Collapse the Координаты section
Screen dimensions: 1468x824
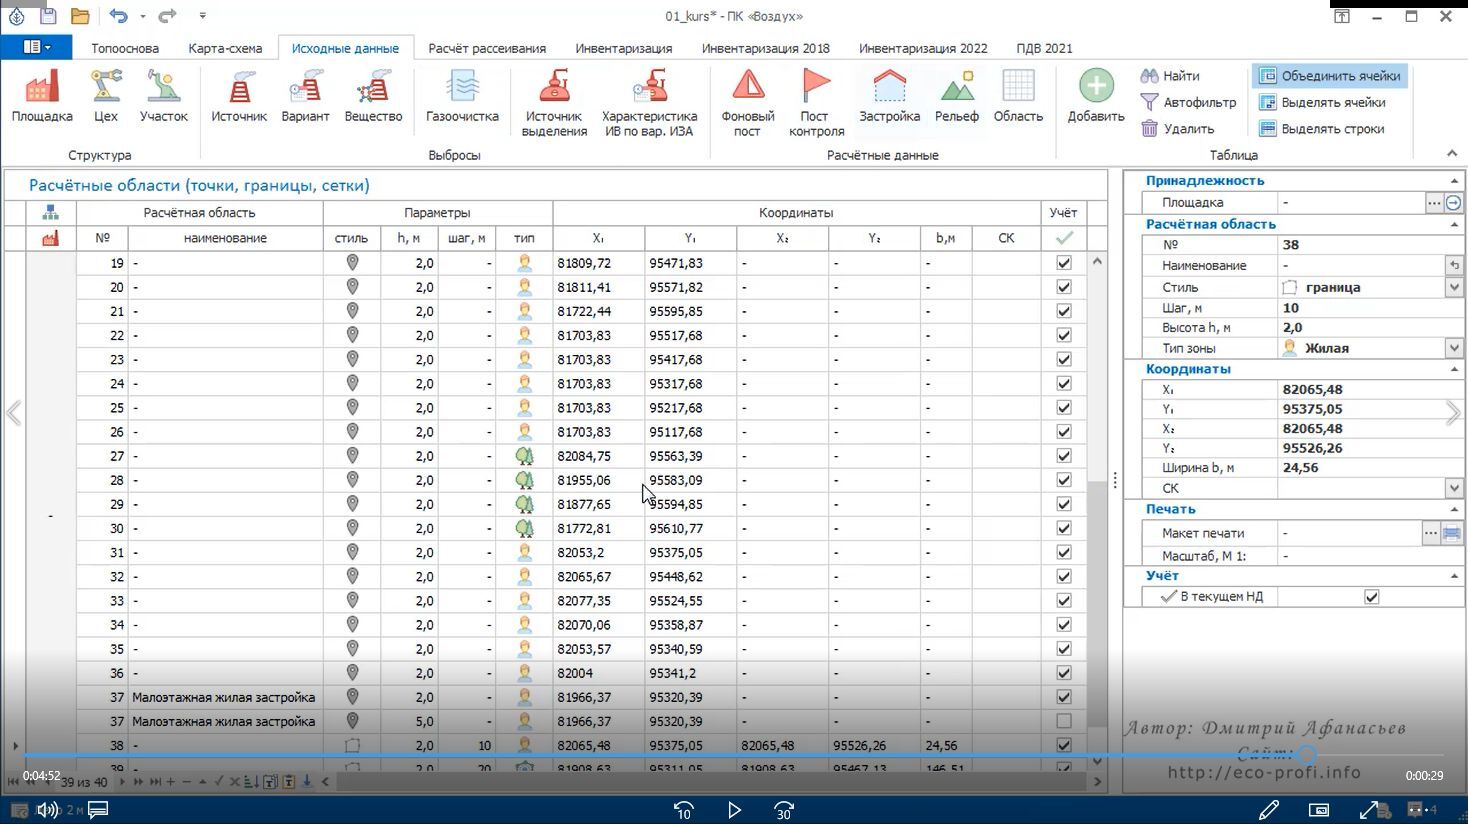[1454, 369]
